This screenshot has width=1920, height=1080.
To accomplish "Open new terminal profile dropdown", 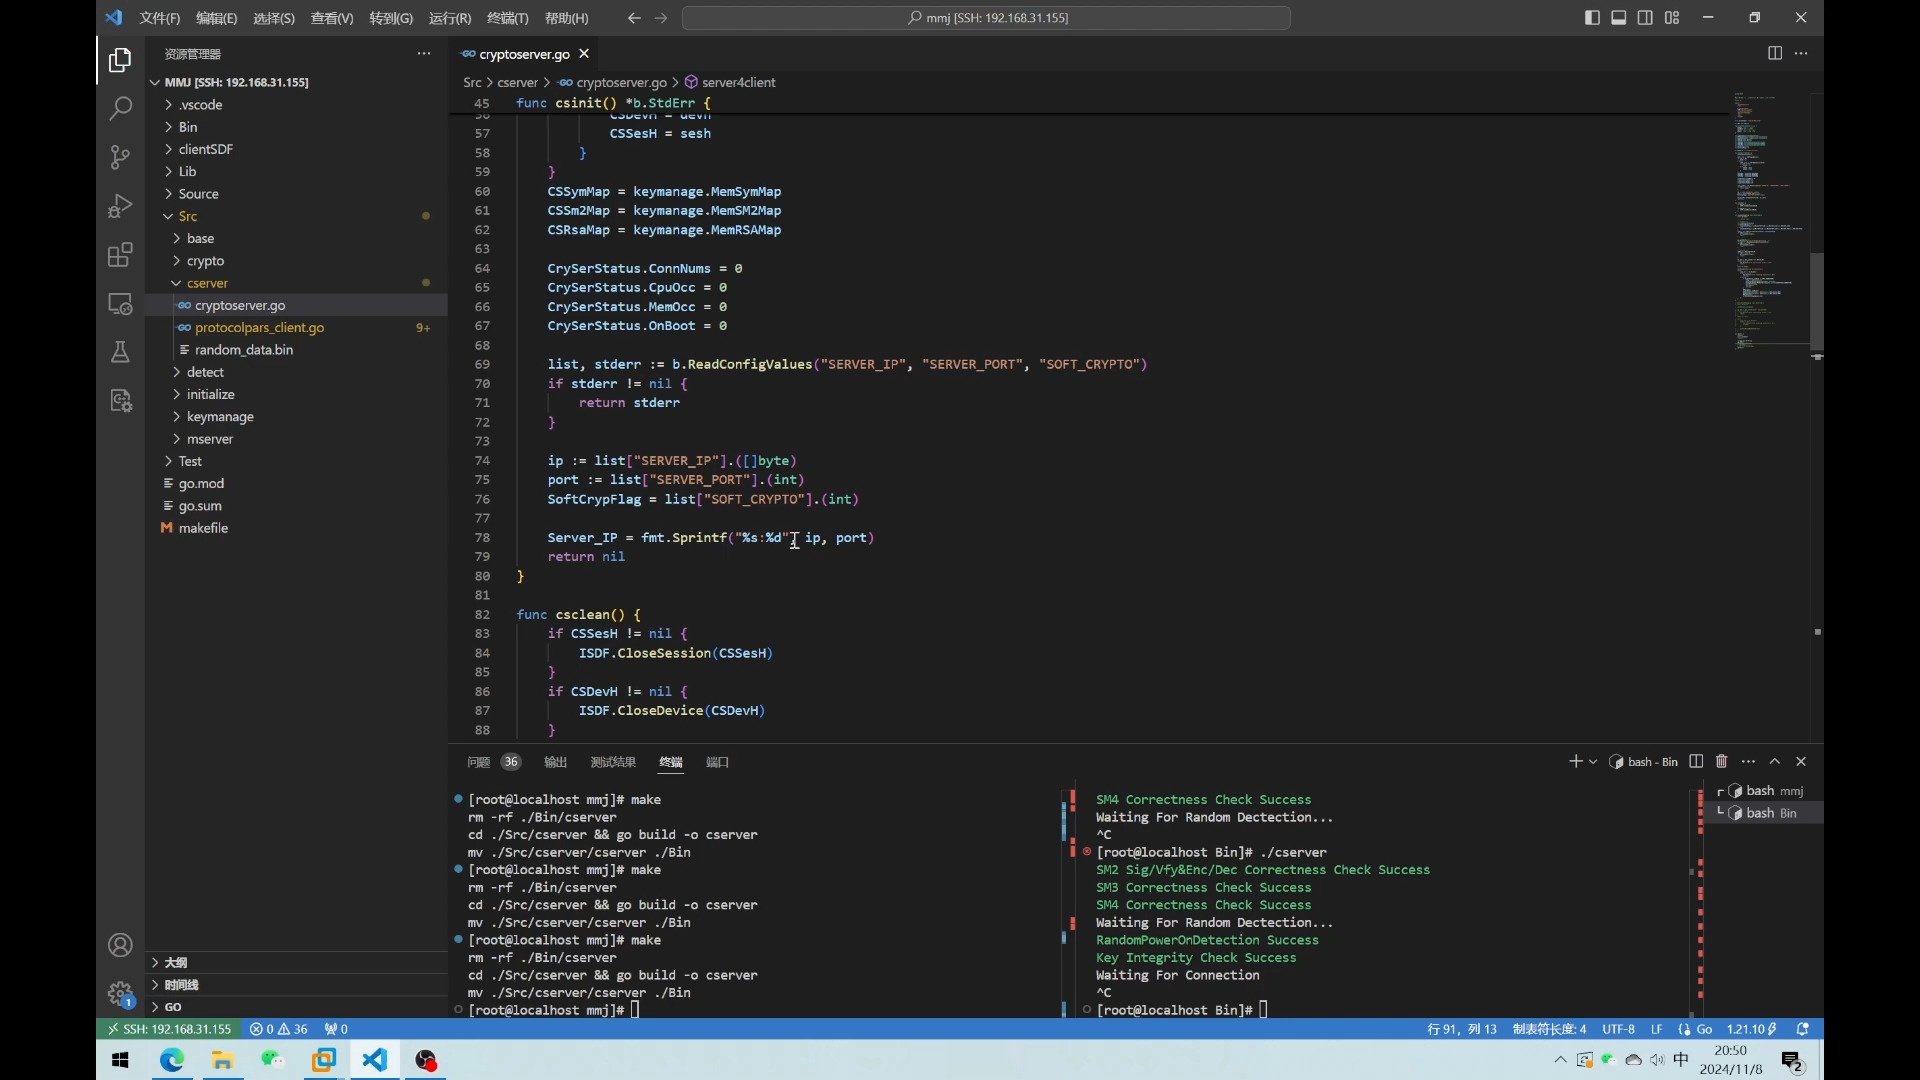I will click(1593, 762).
